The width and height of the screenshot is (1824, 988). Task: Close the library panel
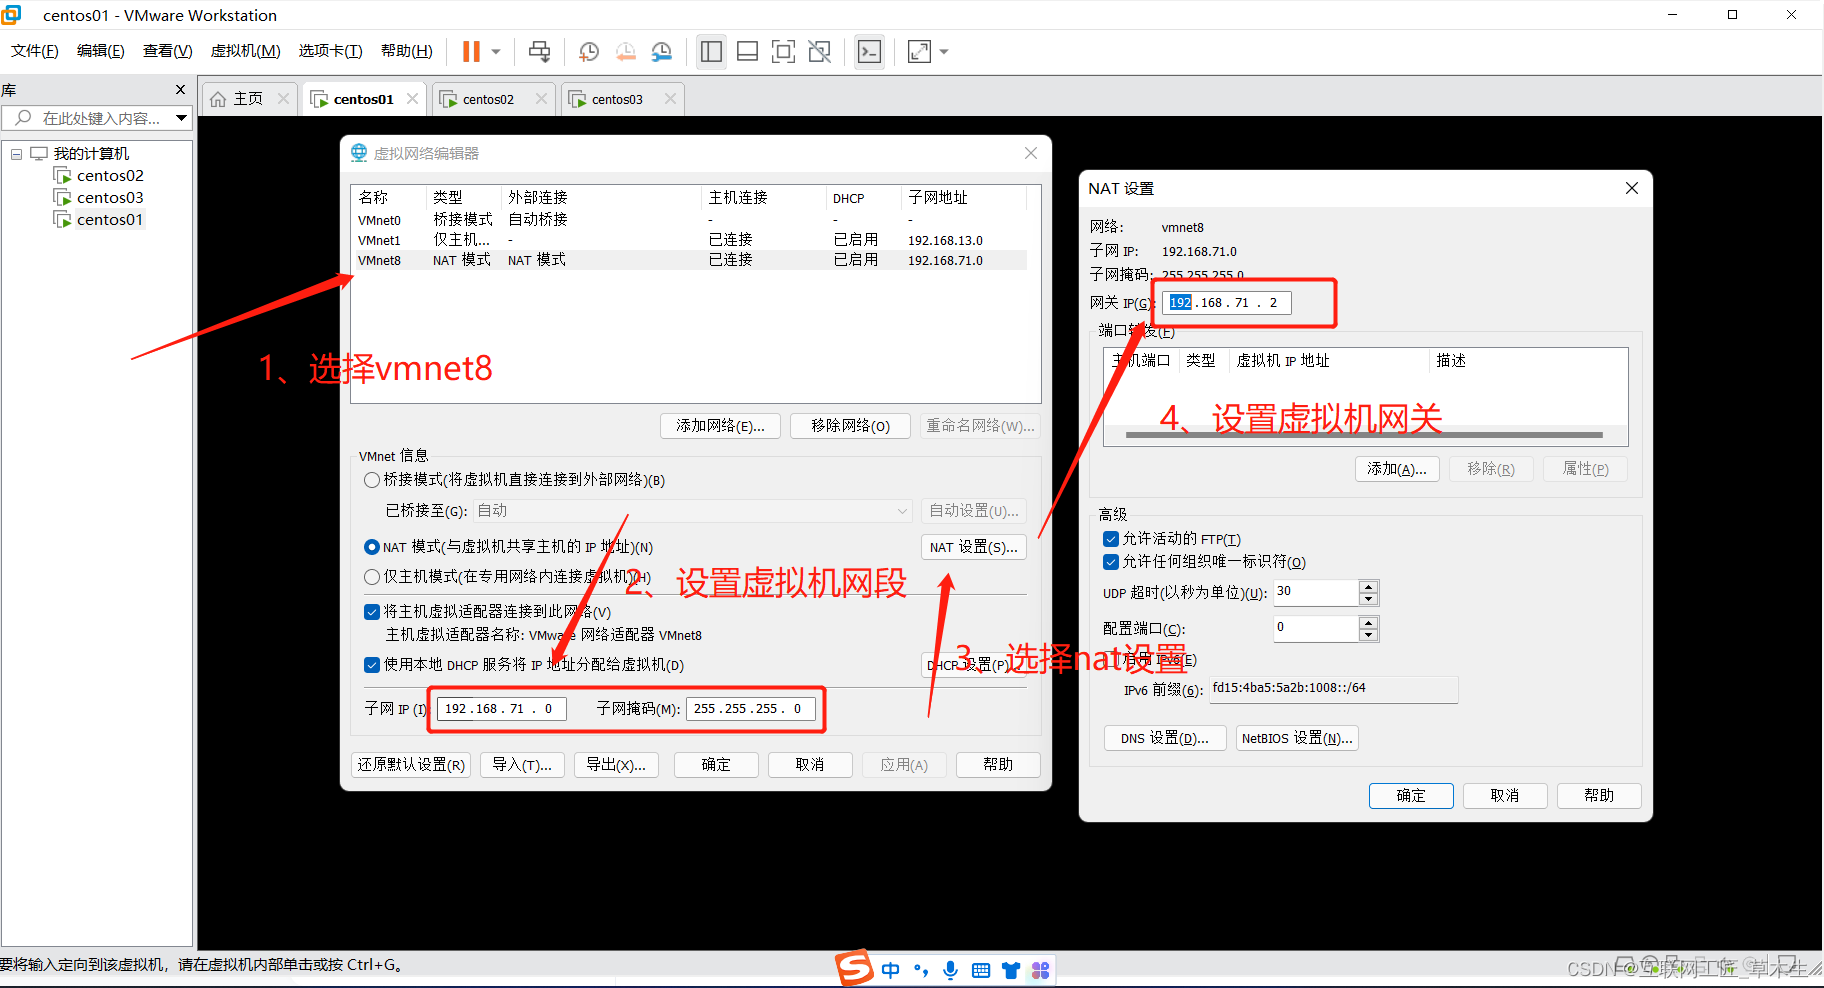pos(181,90)
